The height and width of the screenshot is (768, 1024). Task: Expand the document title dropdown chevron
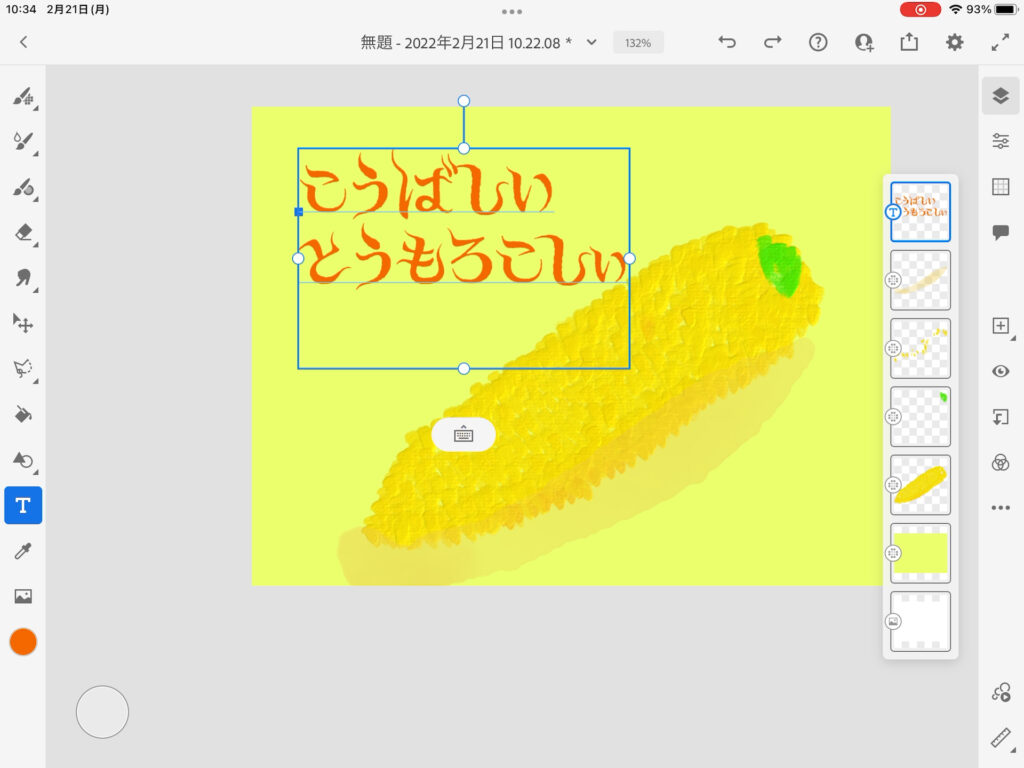(x=591, y=42)
